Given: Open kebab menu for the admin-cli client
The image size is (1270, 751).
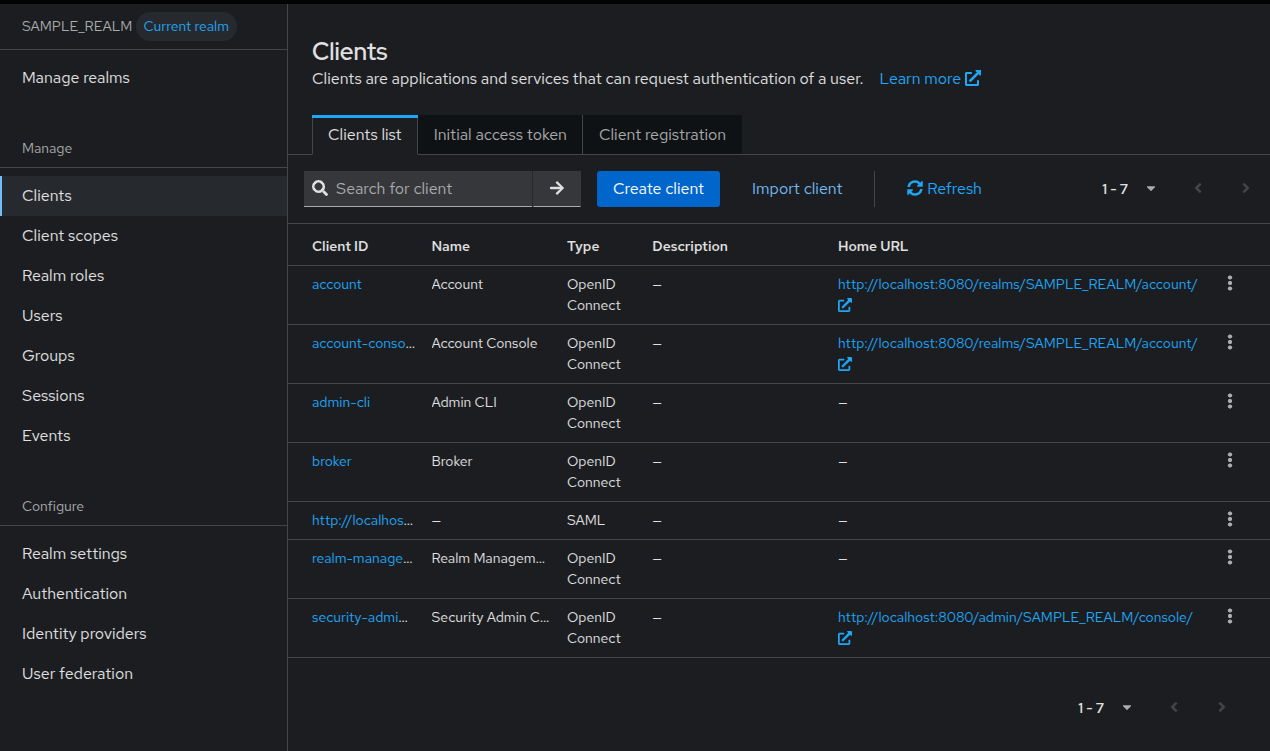Looking at the screenshot, I should (x=1229, y=402).
